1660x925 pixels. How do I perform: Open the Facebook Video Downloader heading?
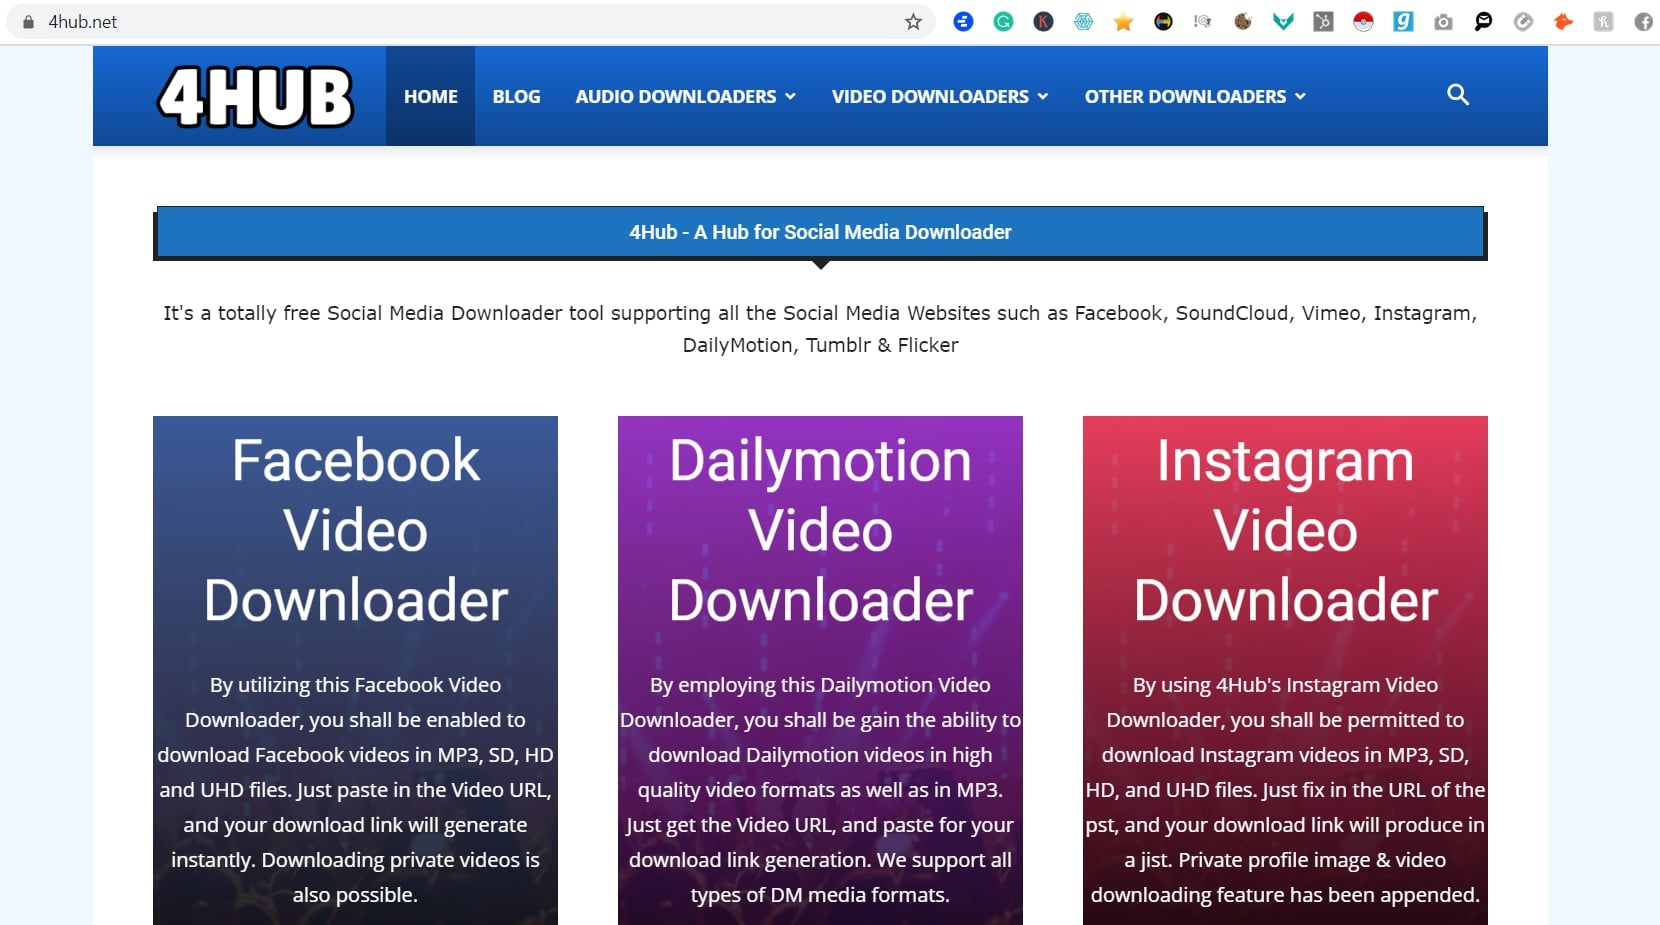(x=356, y=530)
